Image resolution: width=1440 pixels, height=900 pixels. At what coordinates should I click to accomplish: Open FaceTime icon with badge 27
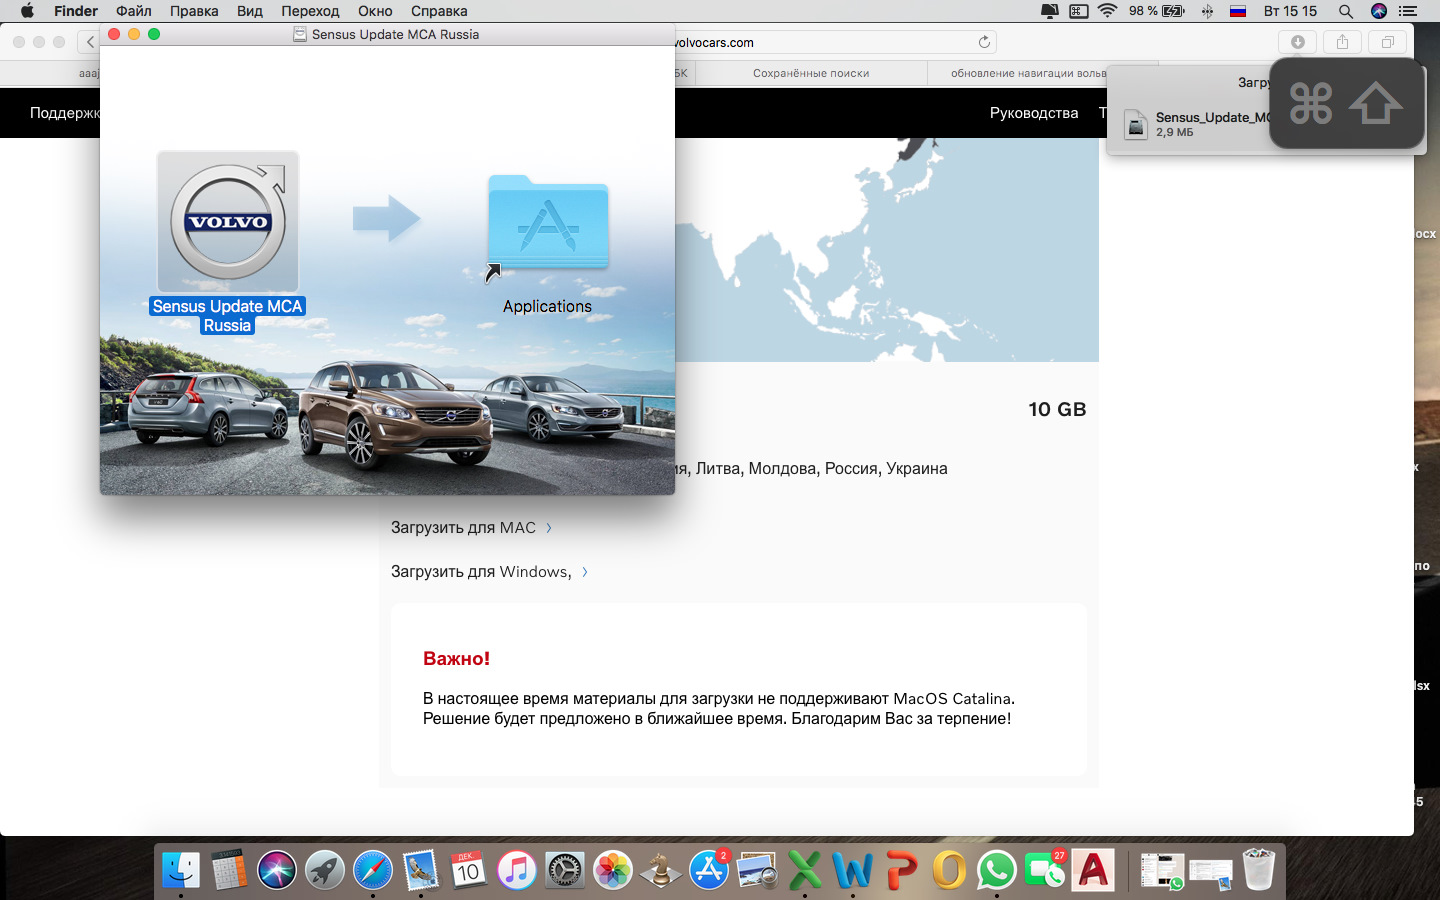click(x=1045, y=871)
